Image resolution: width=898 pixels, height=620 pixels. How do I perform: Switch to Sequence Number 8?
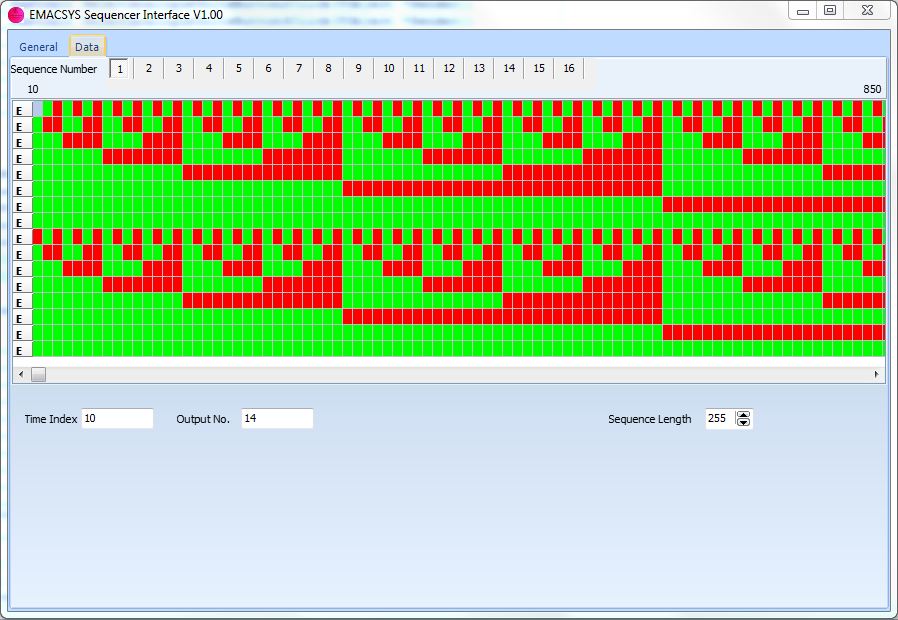[x=328, y=68]
